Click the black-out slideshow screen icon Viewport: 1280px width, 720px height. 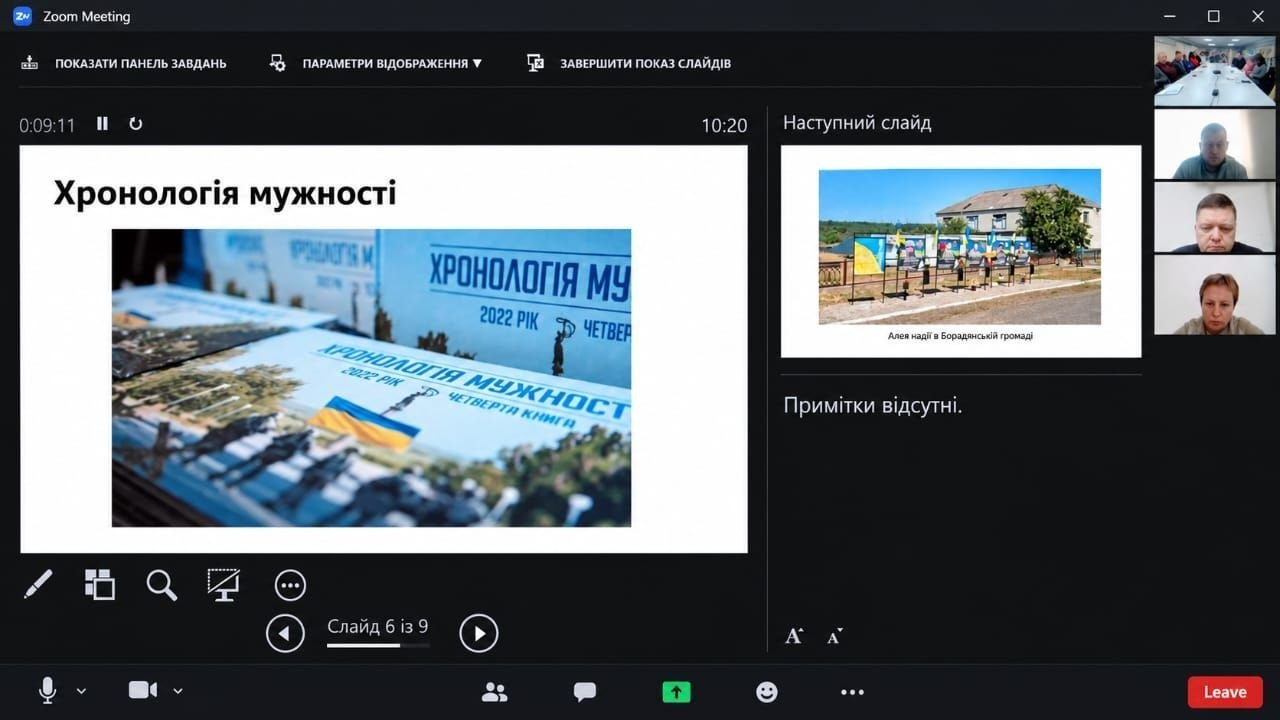pos(223,584)
